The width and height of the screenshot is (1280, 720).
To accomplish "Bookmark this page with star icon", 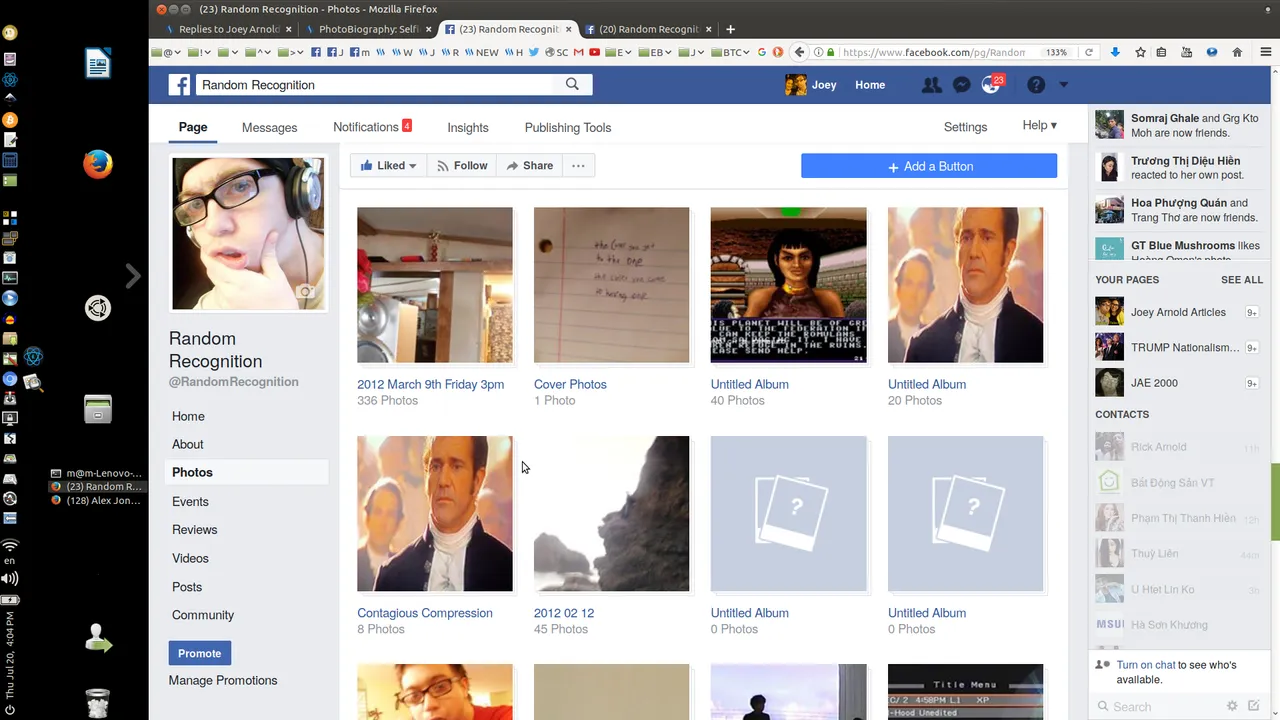I will (1140, 52).
